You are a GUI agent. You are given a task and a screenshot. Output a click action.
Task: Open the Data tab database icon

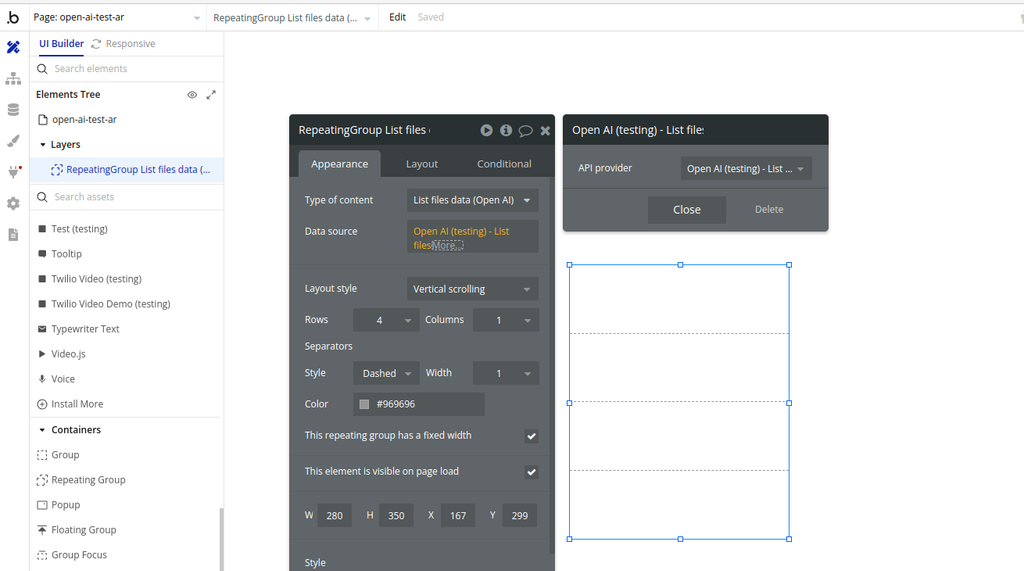point(13,110)
